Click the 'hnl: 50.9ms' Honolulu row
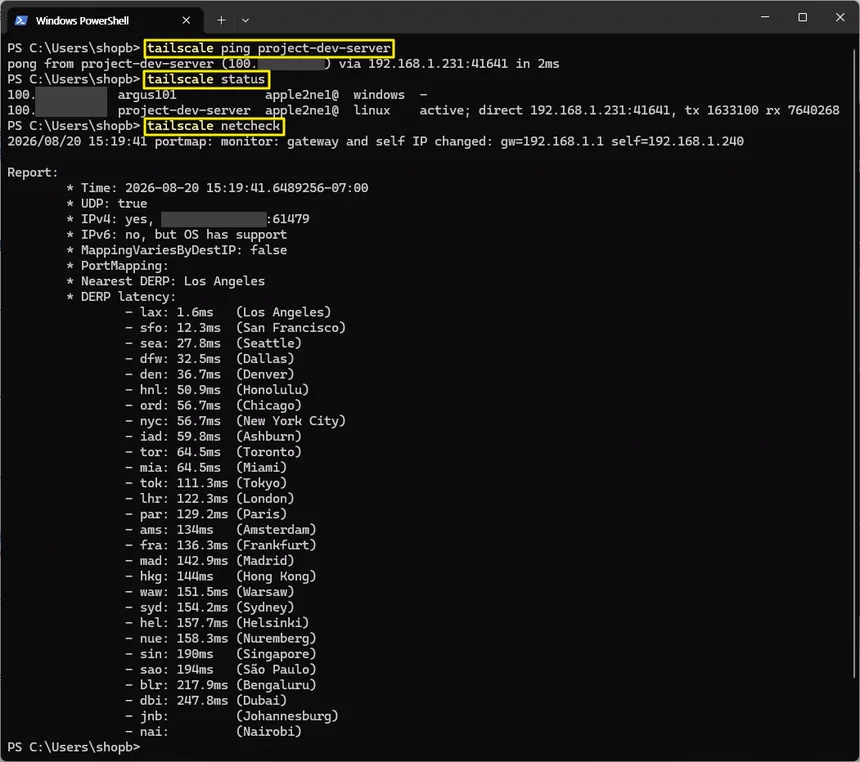This screenshot has height=762, width=860. click(x=217, y=390)
